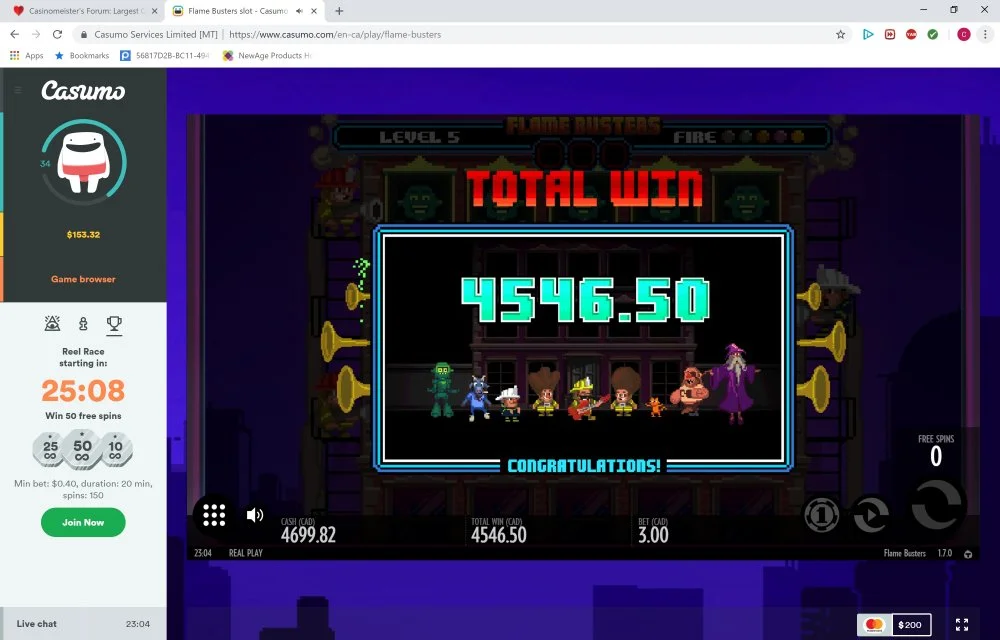Click the 25 free spins prize badge
This screenshot has height=640, width=1000.
pyautogui.click(x=50, y=450)
